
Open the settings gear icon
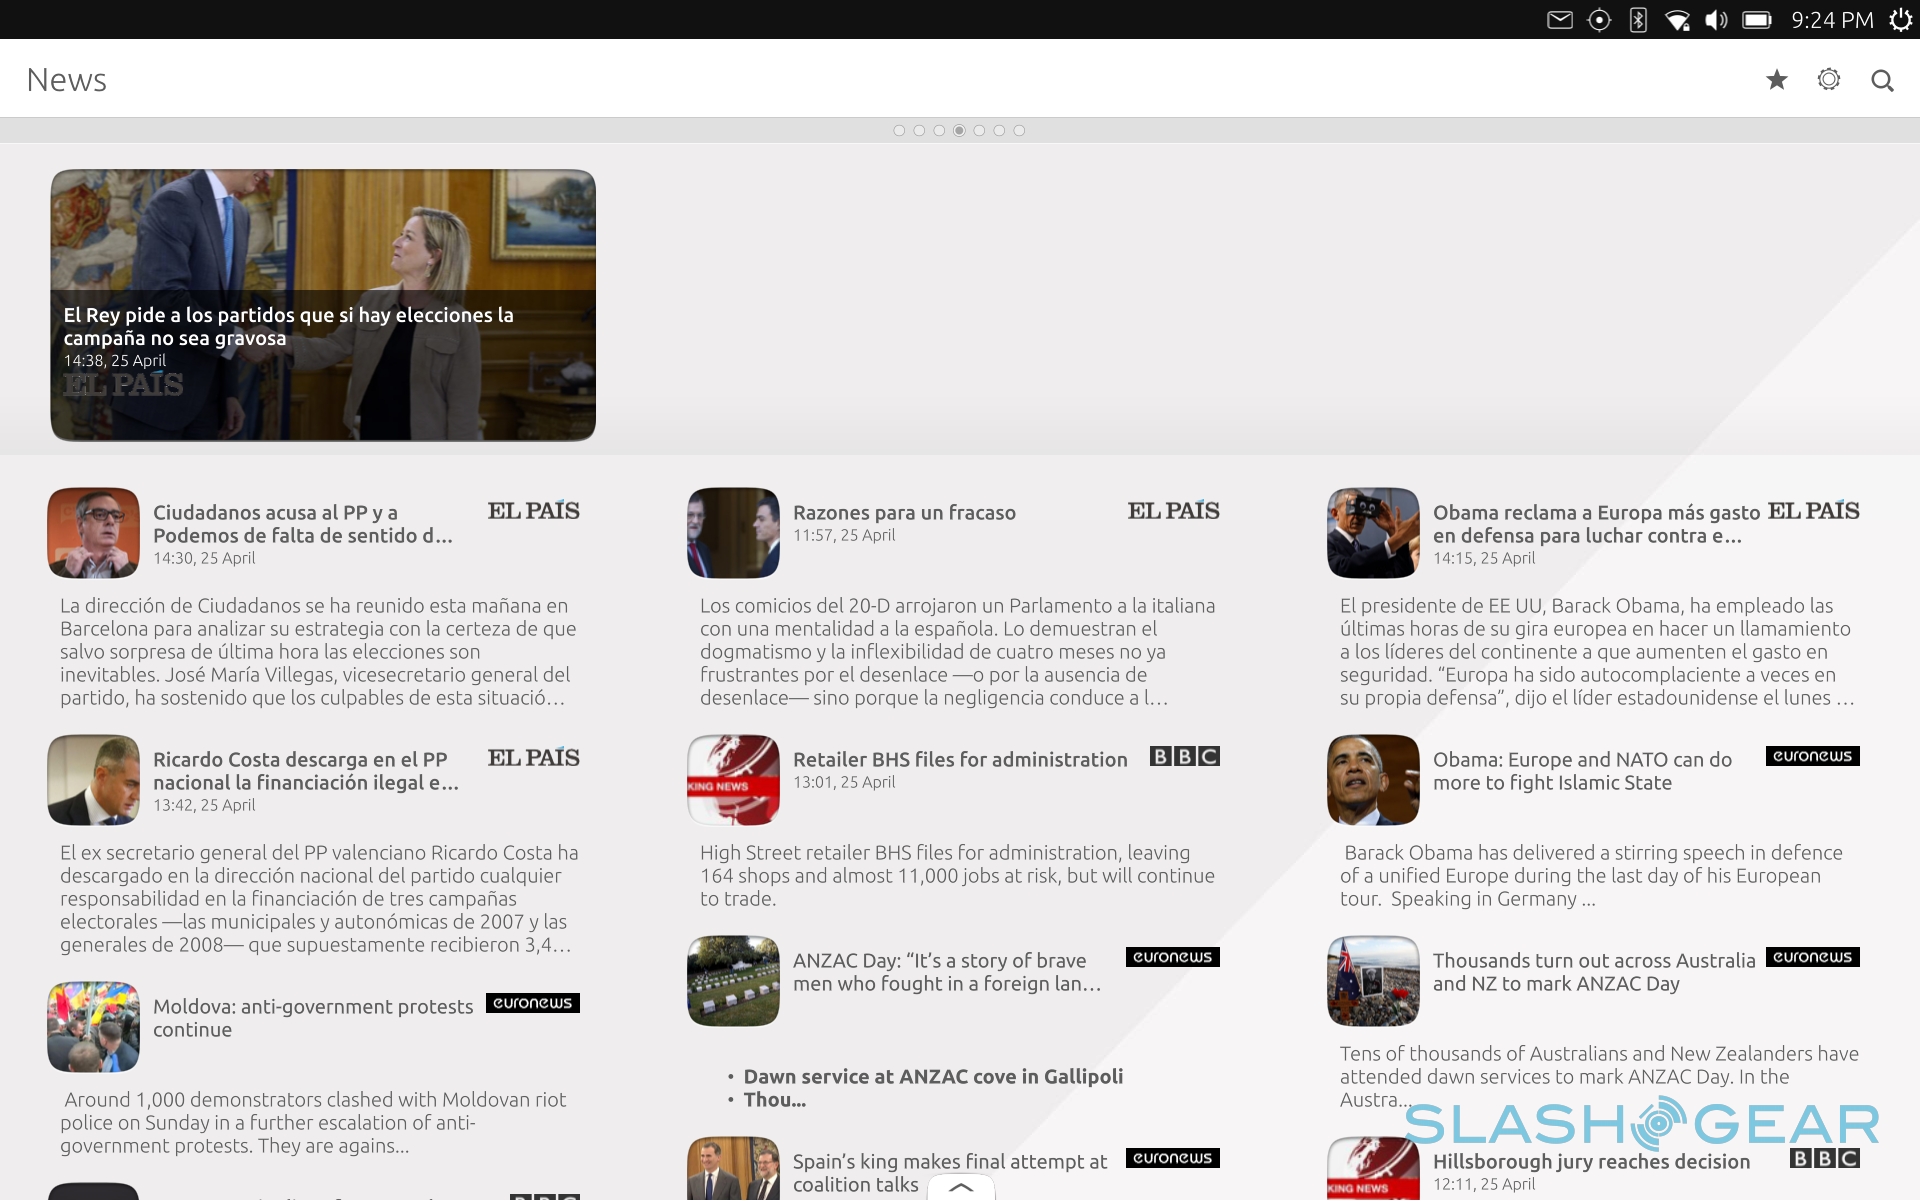[x=1828, y=80]
